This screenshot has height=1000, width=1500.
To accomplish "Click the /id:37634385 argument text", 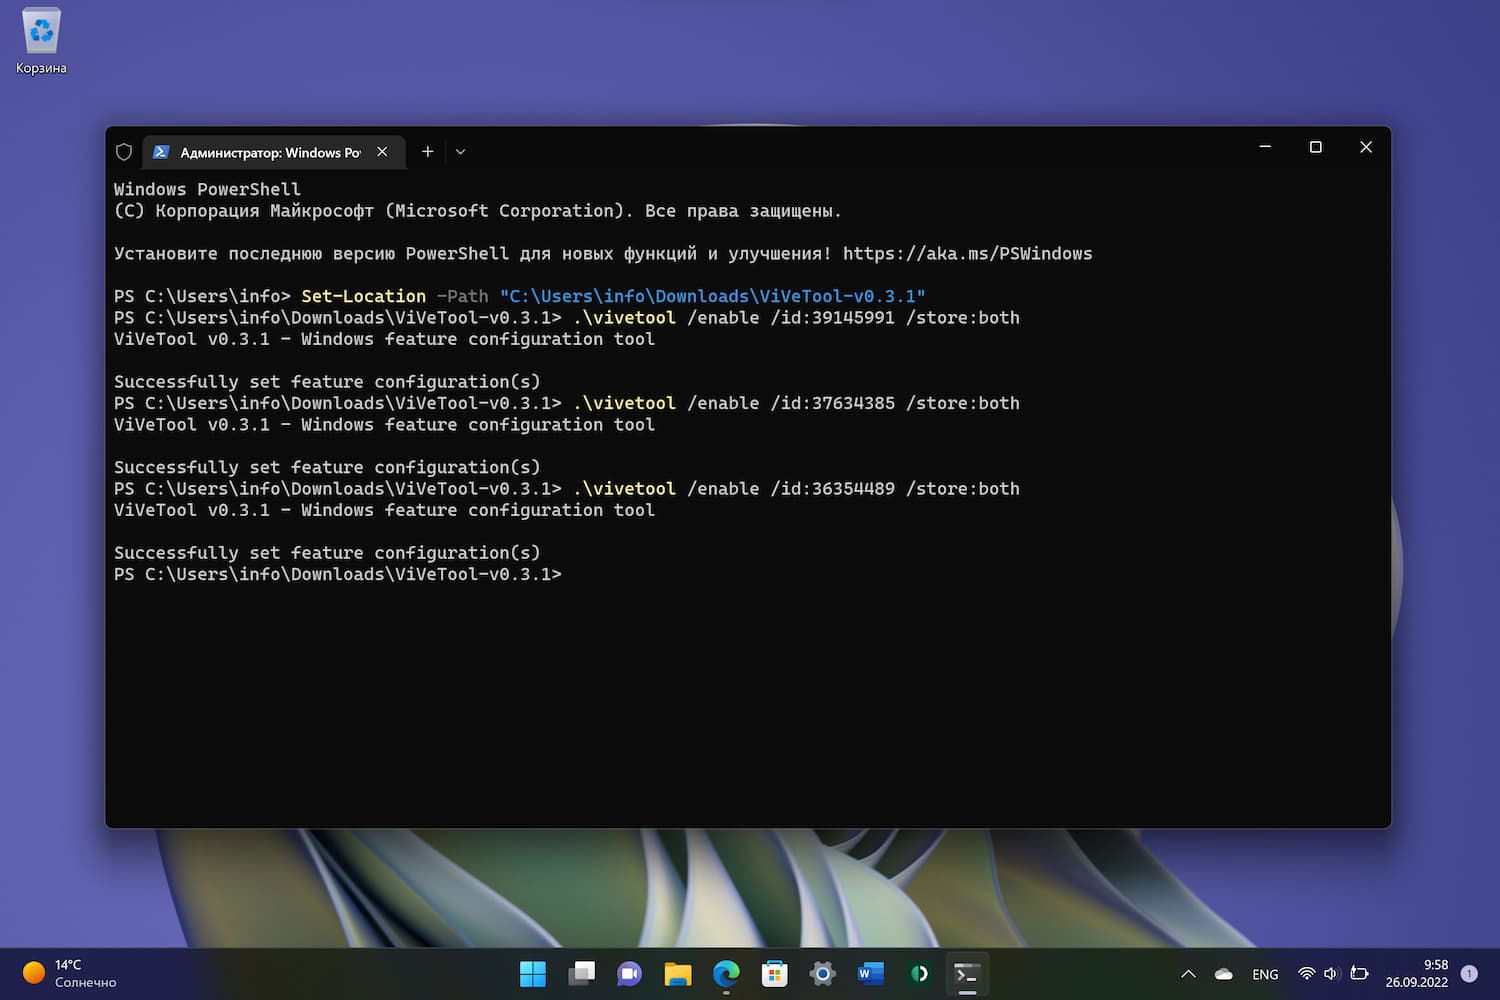I will tap(832, 403).
